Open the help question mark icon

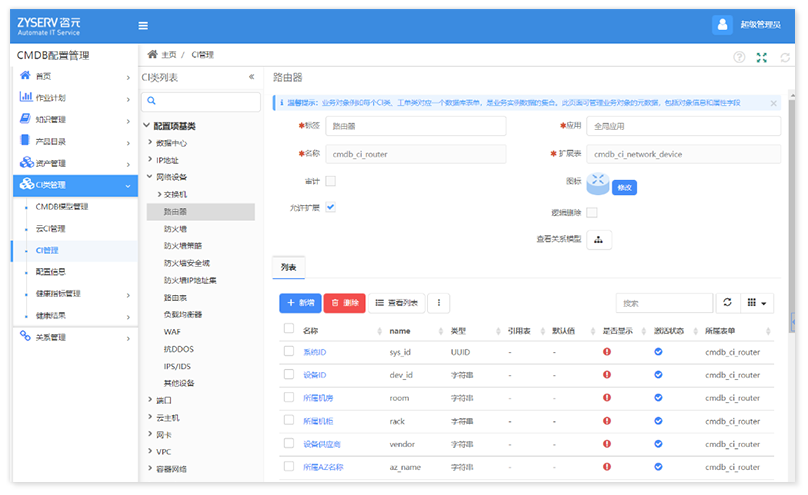(x=739, y=58)
